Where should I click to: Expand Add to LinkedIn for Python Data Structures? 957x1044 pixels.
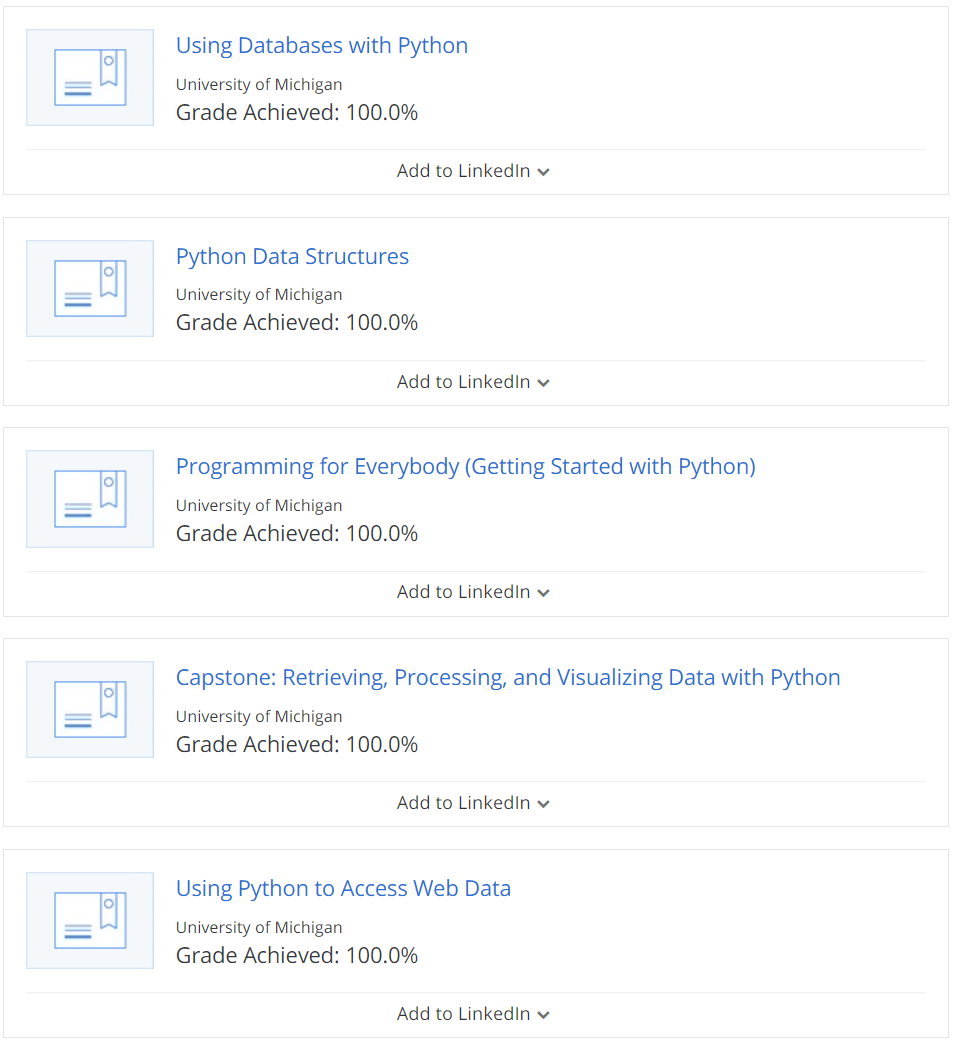[473, 381]
